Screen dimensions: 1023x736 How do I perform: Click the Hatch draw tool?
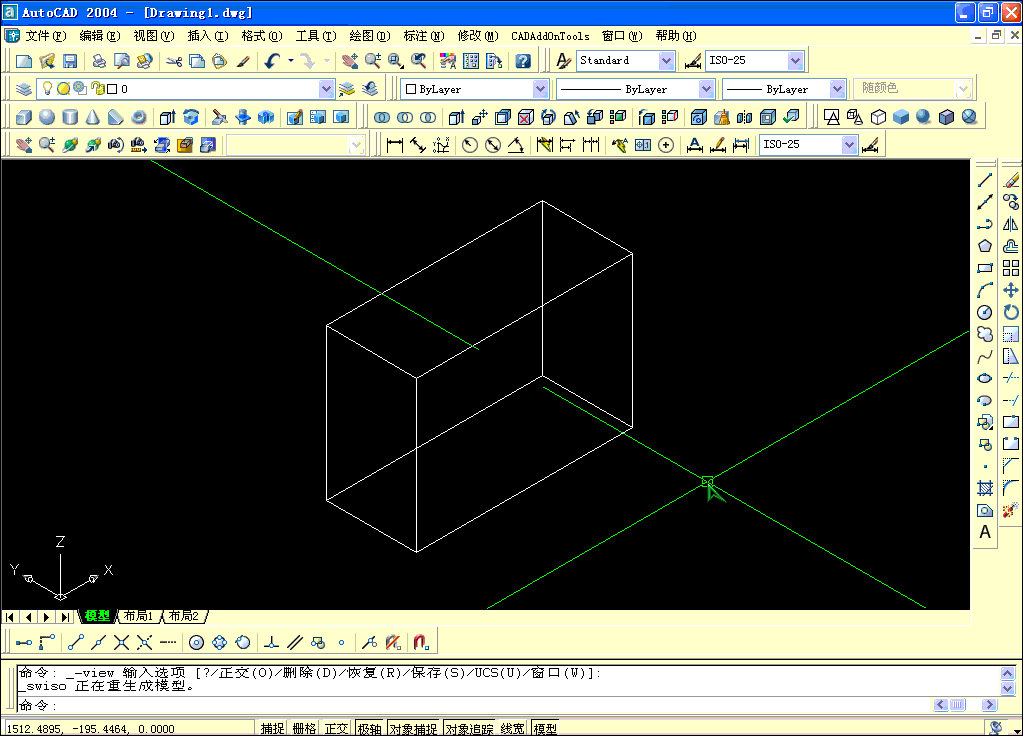985,488
